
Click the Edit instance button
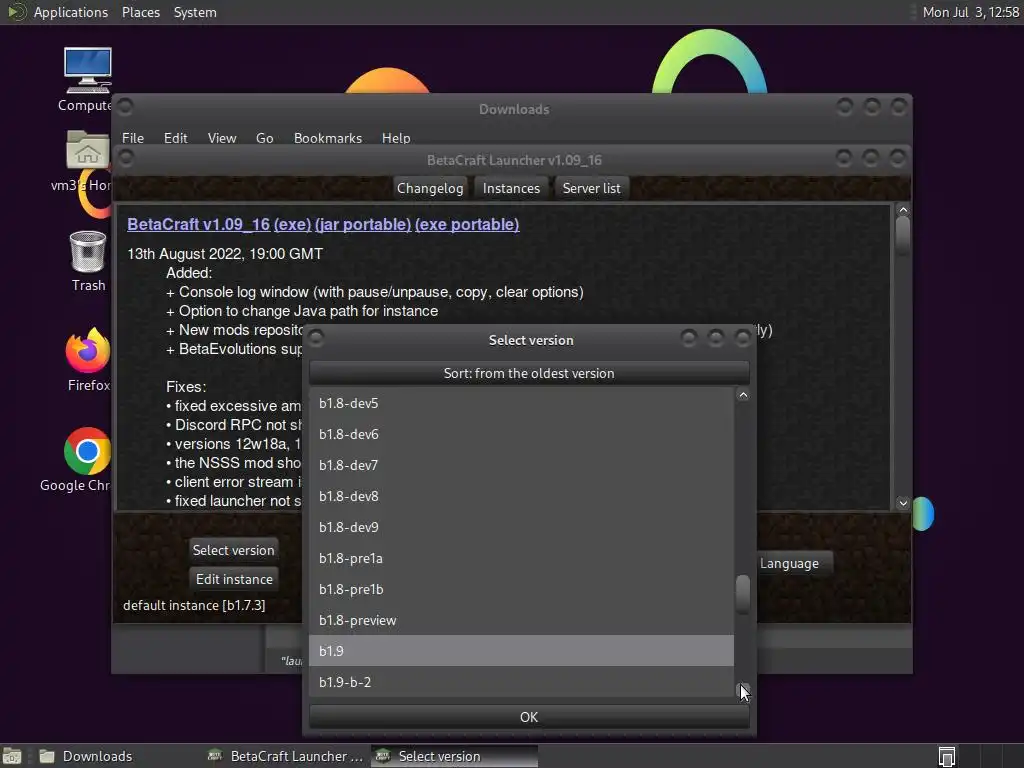(234, 579)
